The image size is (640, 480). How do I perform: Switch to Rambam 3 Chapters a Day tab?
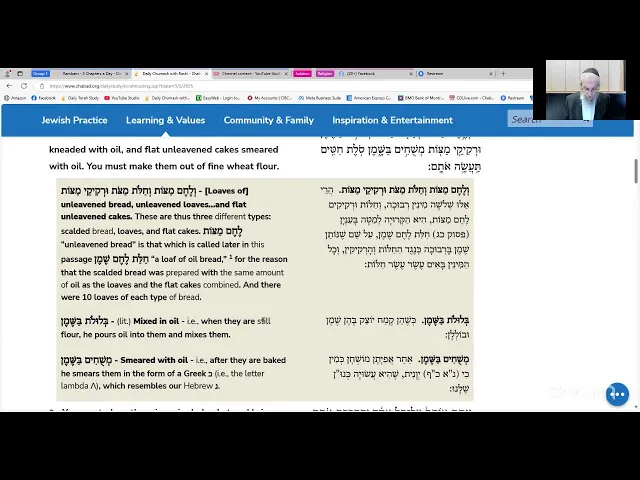click(x=92, y=74)
